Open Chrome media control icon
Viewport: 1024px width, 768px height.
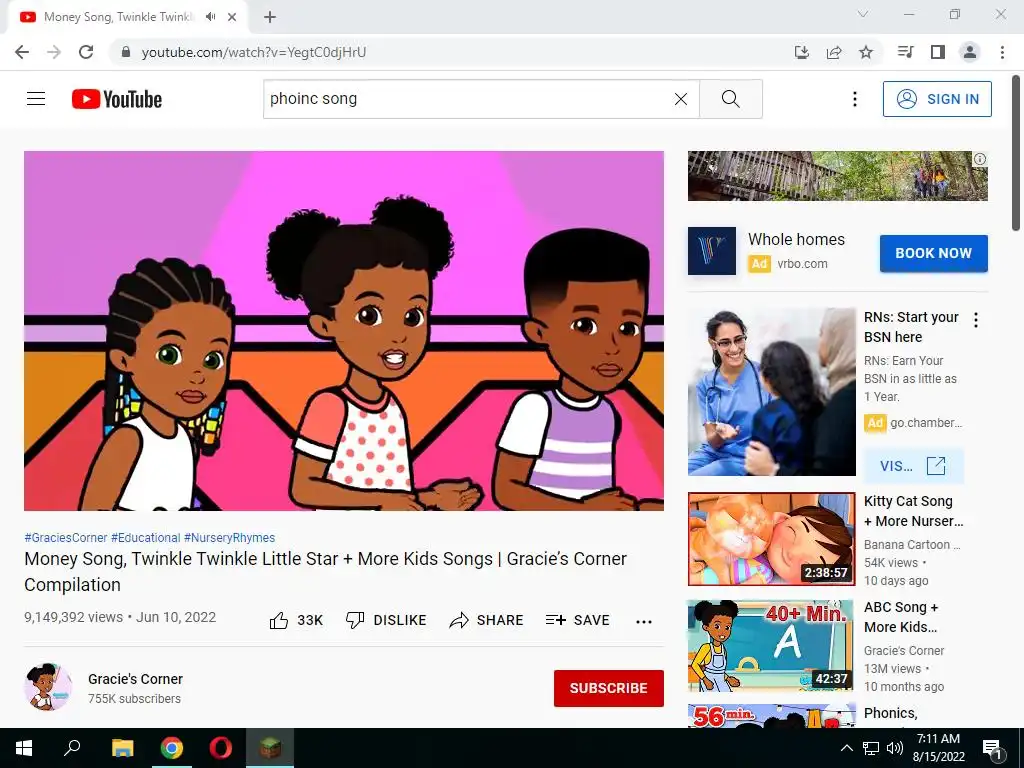(905, 52)
